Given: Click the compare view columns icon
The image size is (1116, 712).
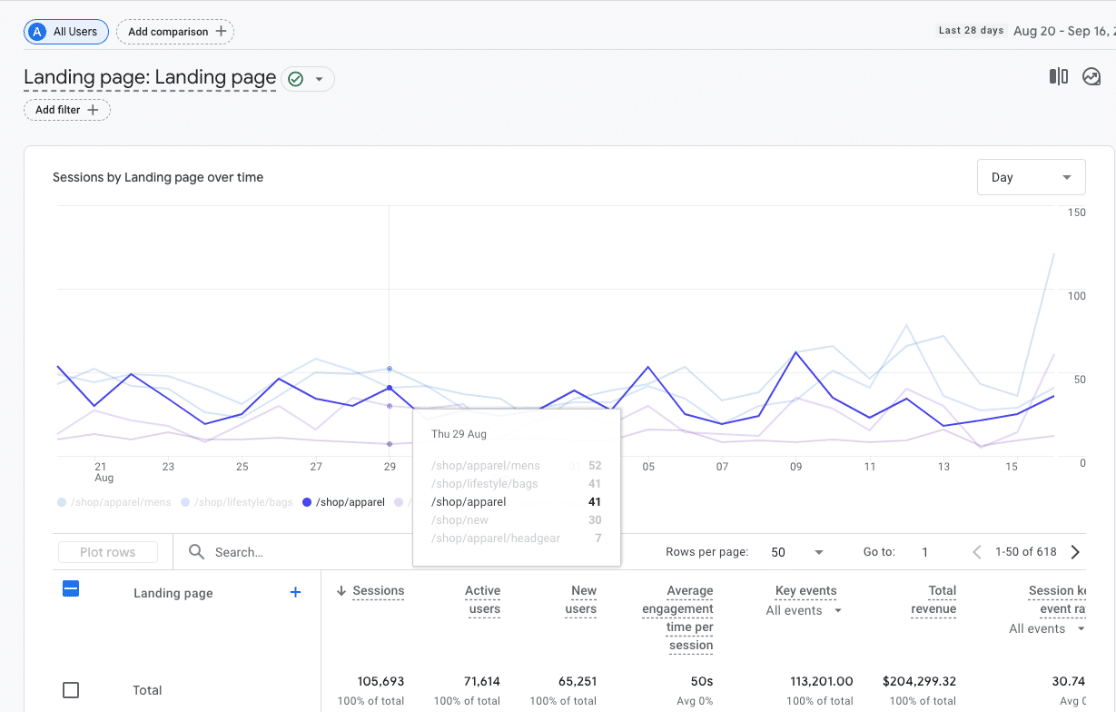Looking at the screenshot, I should point(1058,77).
